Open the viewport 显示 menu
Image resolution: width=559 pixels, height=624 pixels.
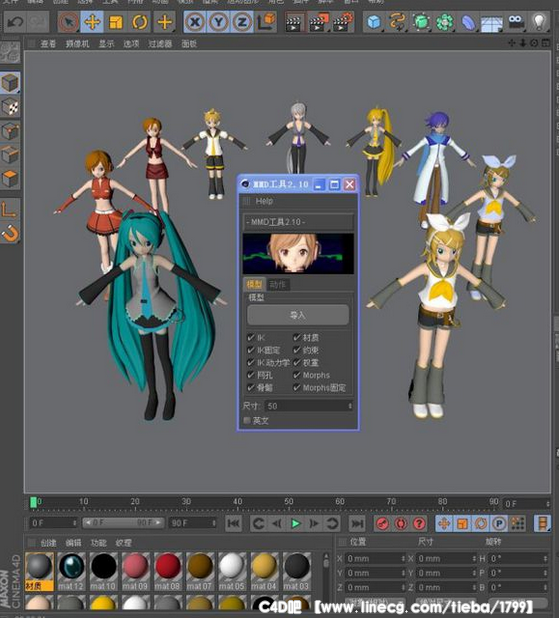106,44
